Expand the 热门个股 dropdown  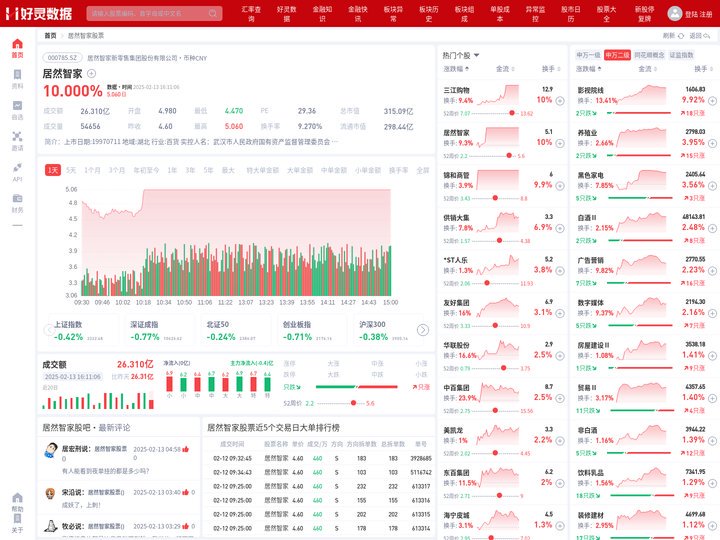pyautogui.click(x=461, y=56)
